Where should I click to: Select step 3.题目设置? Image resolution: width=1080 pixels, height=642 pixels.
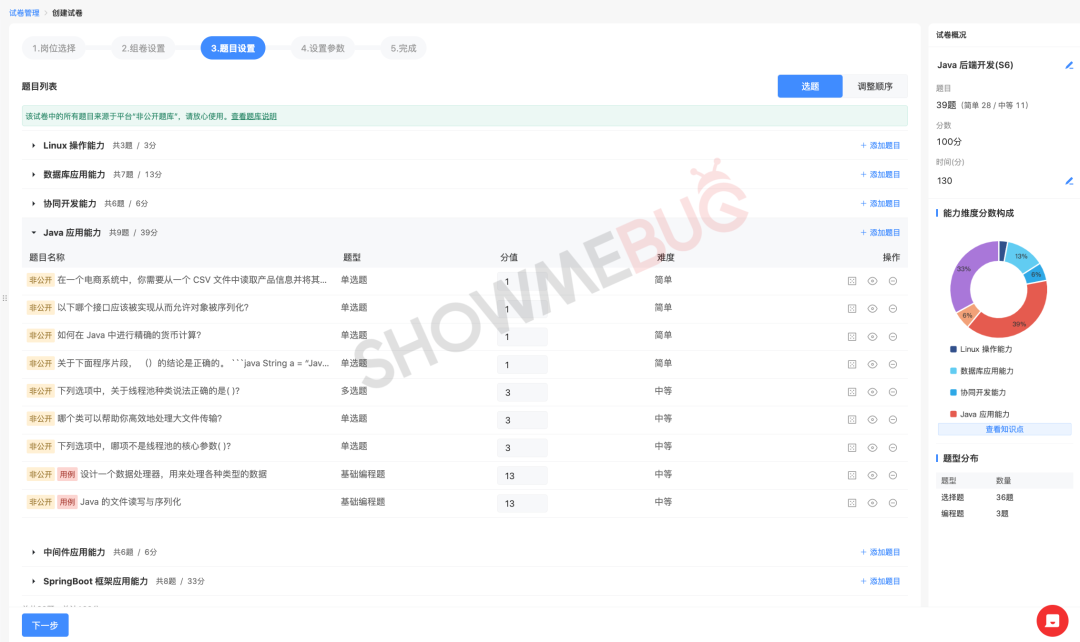click(x=233, y=48)
